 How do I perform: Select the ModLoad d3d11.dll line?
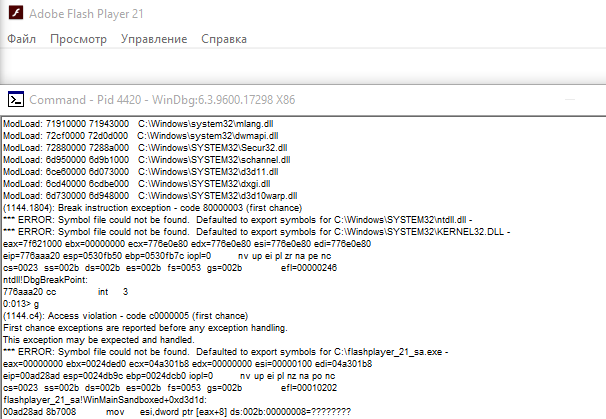[141, 172]
